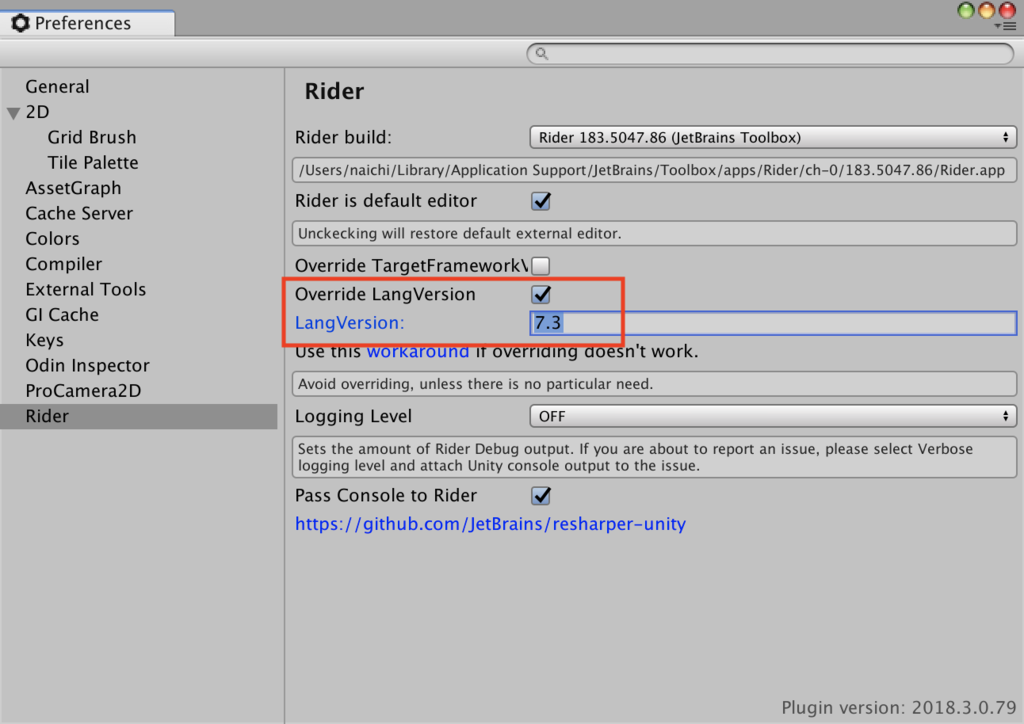Click the Rider.app path field

(654, 170)
